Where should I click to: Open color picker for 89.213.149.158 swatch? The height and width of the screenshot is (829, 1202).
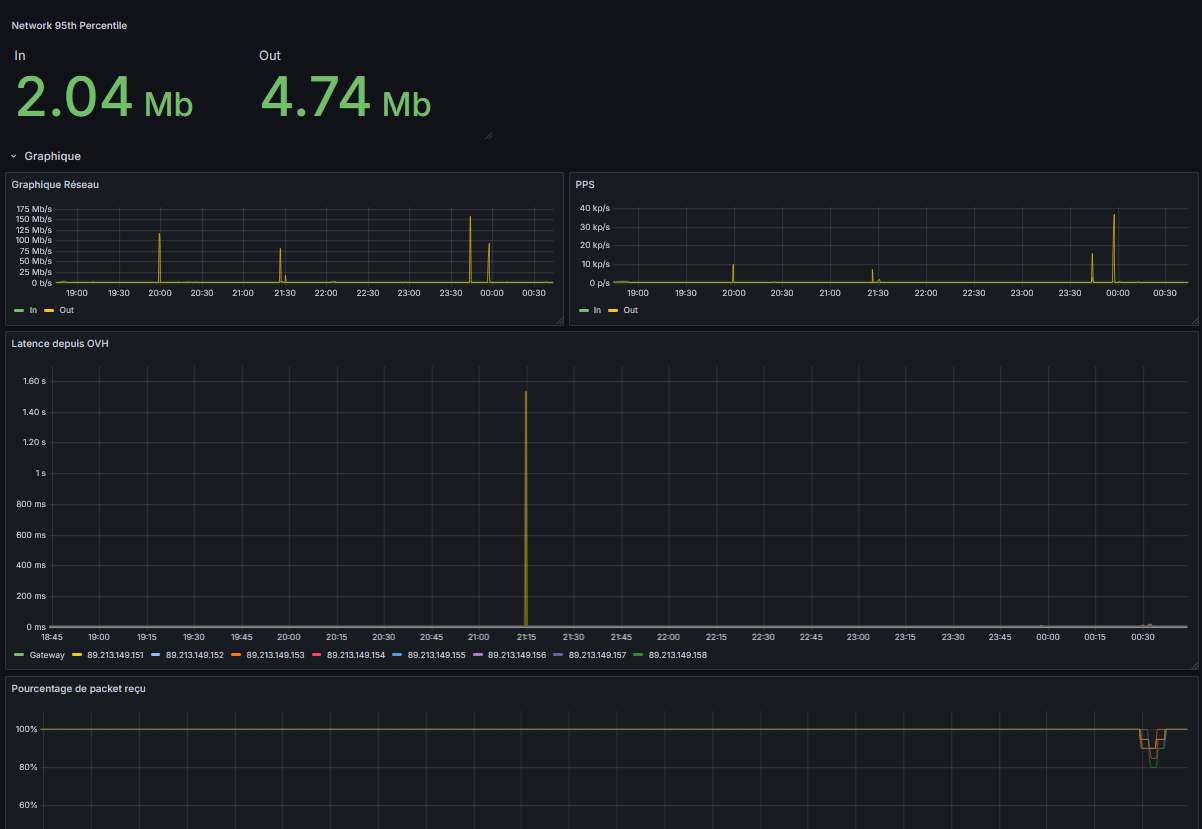(x=638, y=655)
